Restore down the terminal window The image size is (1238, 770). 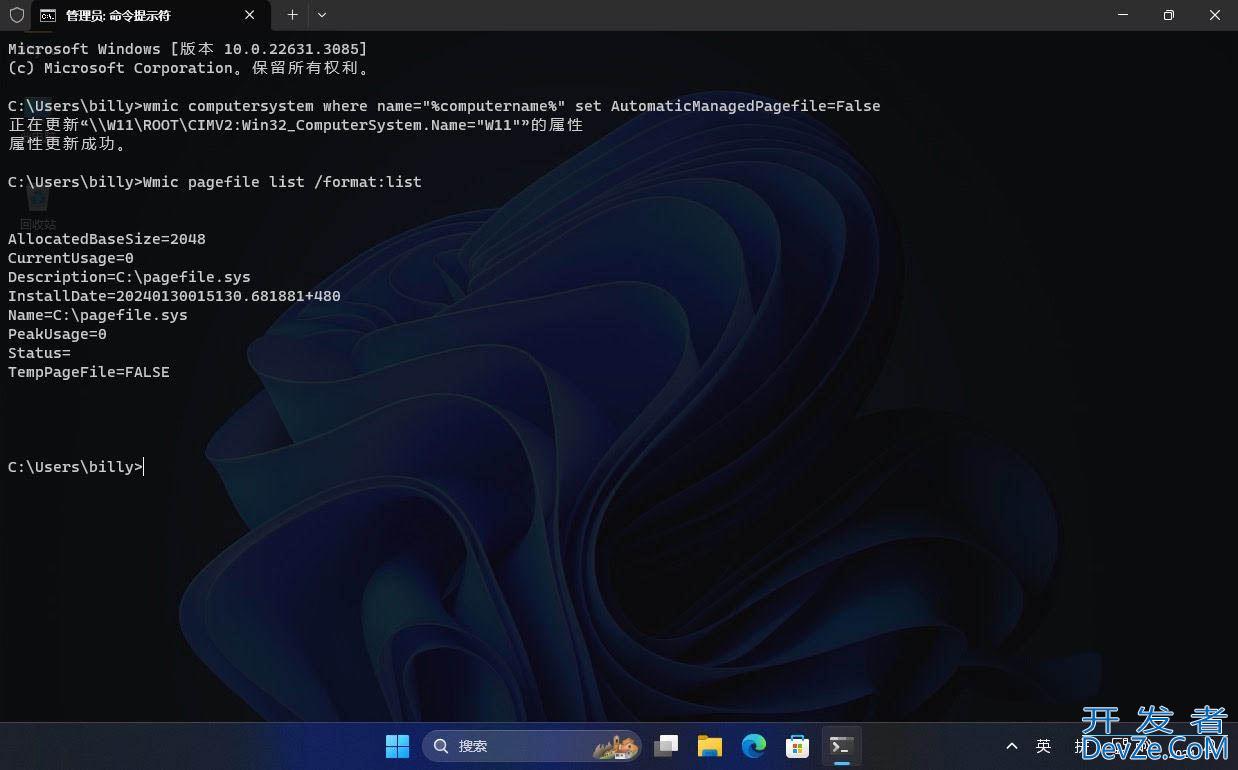pos(1169,15)
